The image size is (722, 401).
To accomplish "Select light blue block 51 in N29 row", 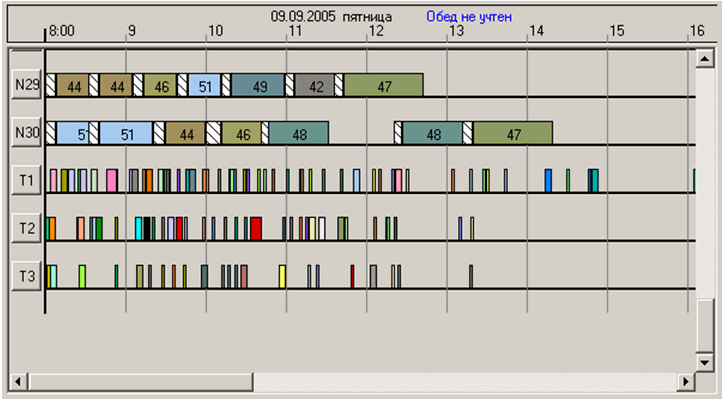I will 204,86.
